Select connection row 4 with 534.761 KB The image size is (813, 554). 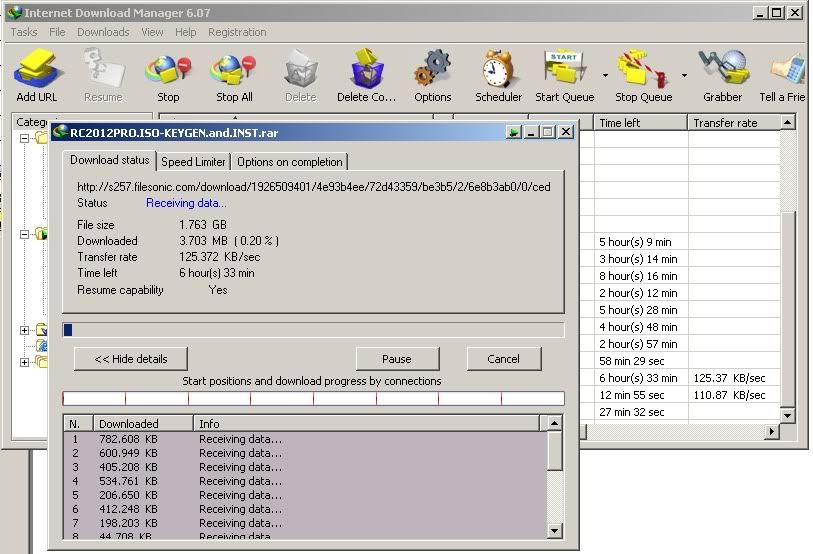[x=305, y=481]
